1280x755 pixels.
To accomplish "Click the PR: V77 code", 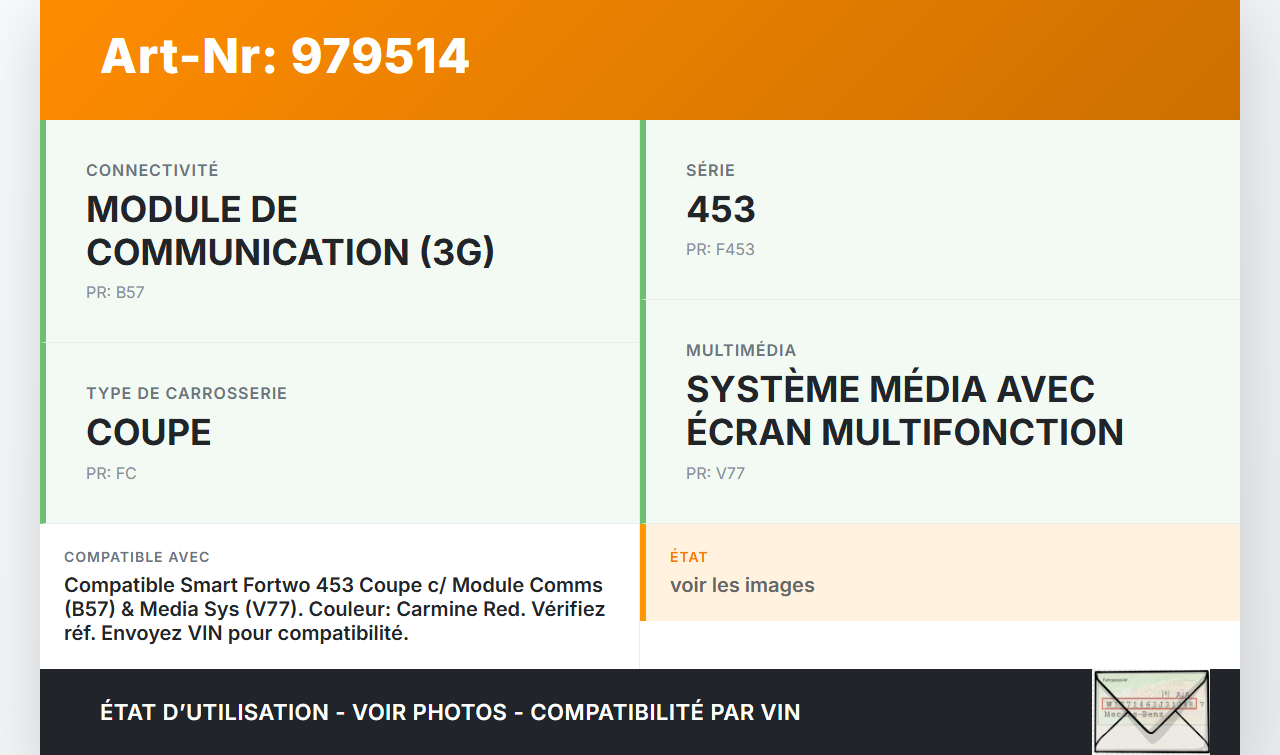I will (x=715, y=474).
